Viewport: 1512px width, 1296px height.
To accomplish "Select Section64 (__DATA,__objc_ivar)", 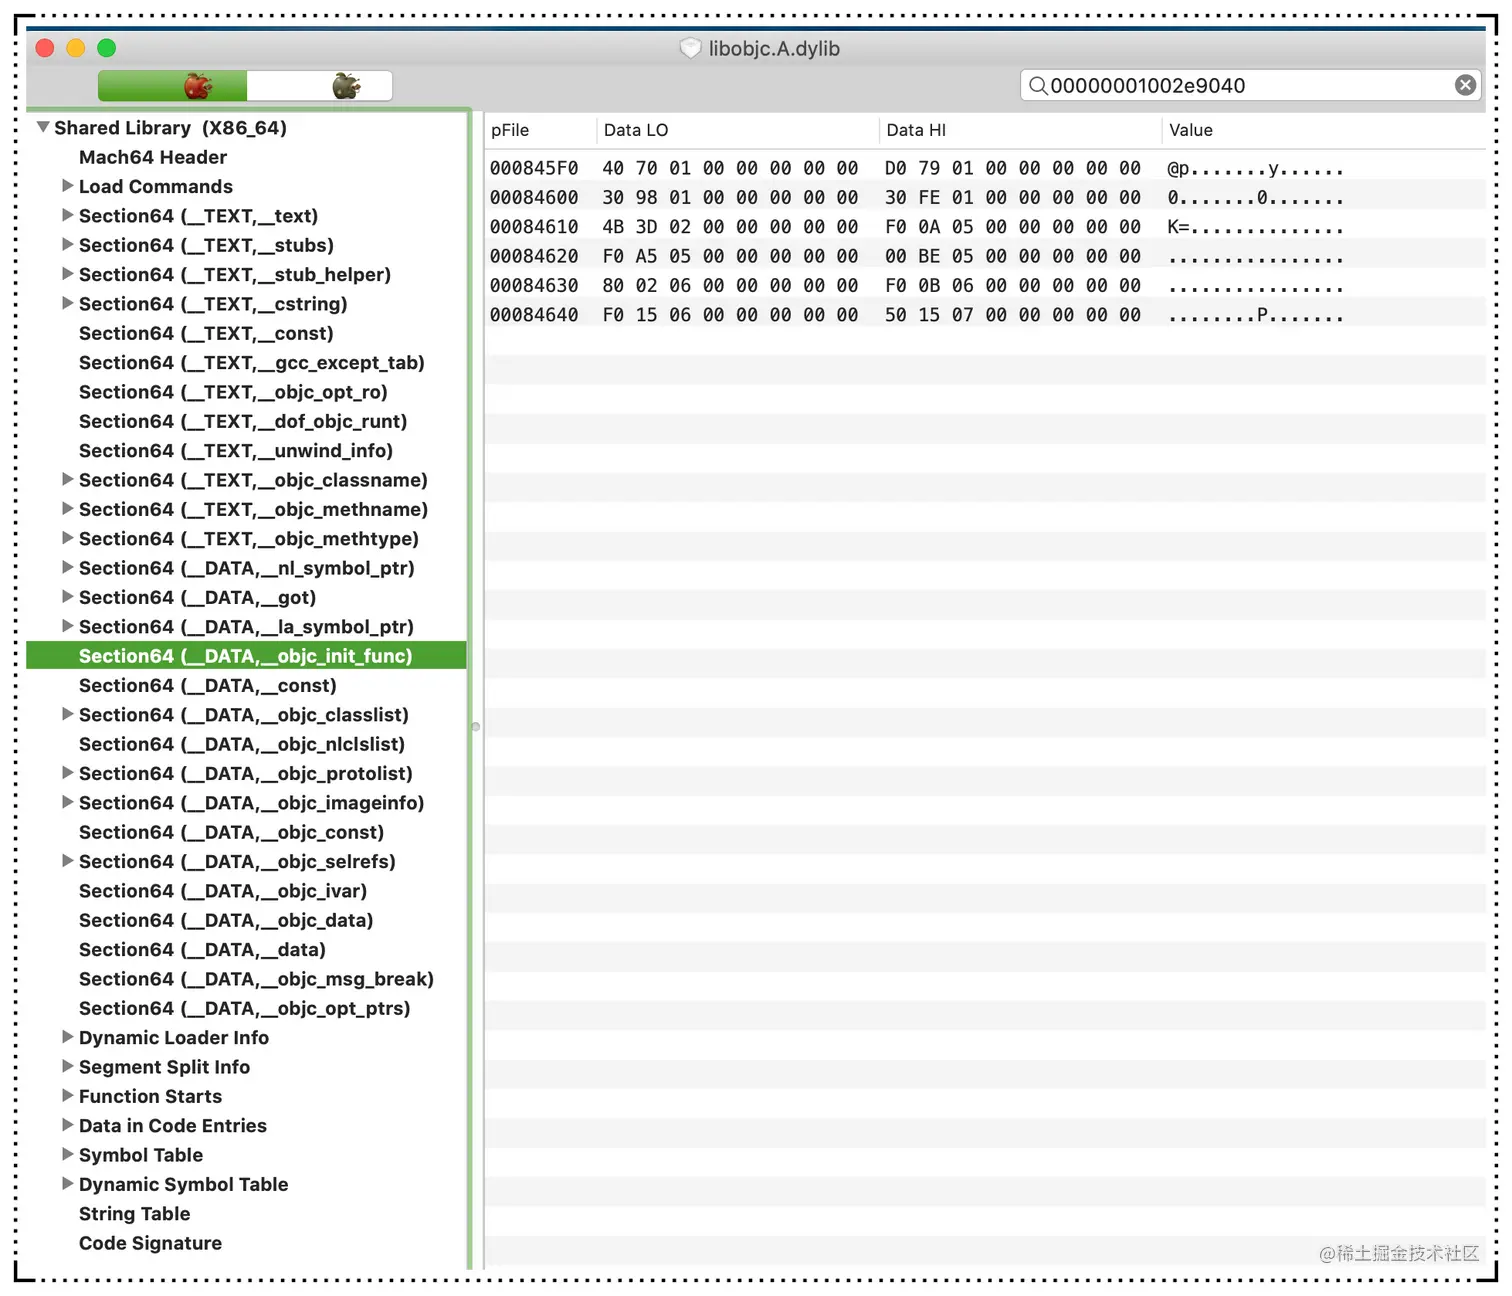I will coord(223,891).
